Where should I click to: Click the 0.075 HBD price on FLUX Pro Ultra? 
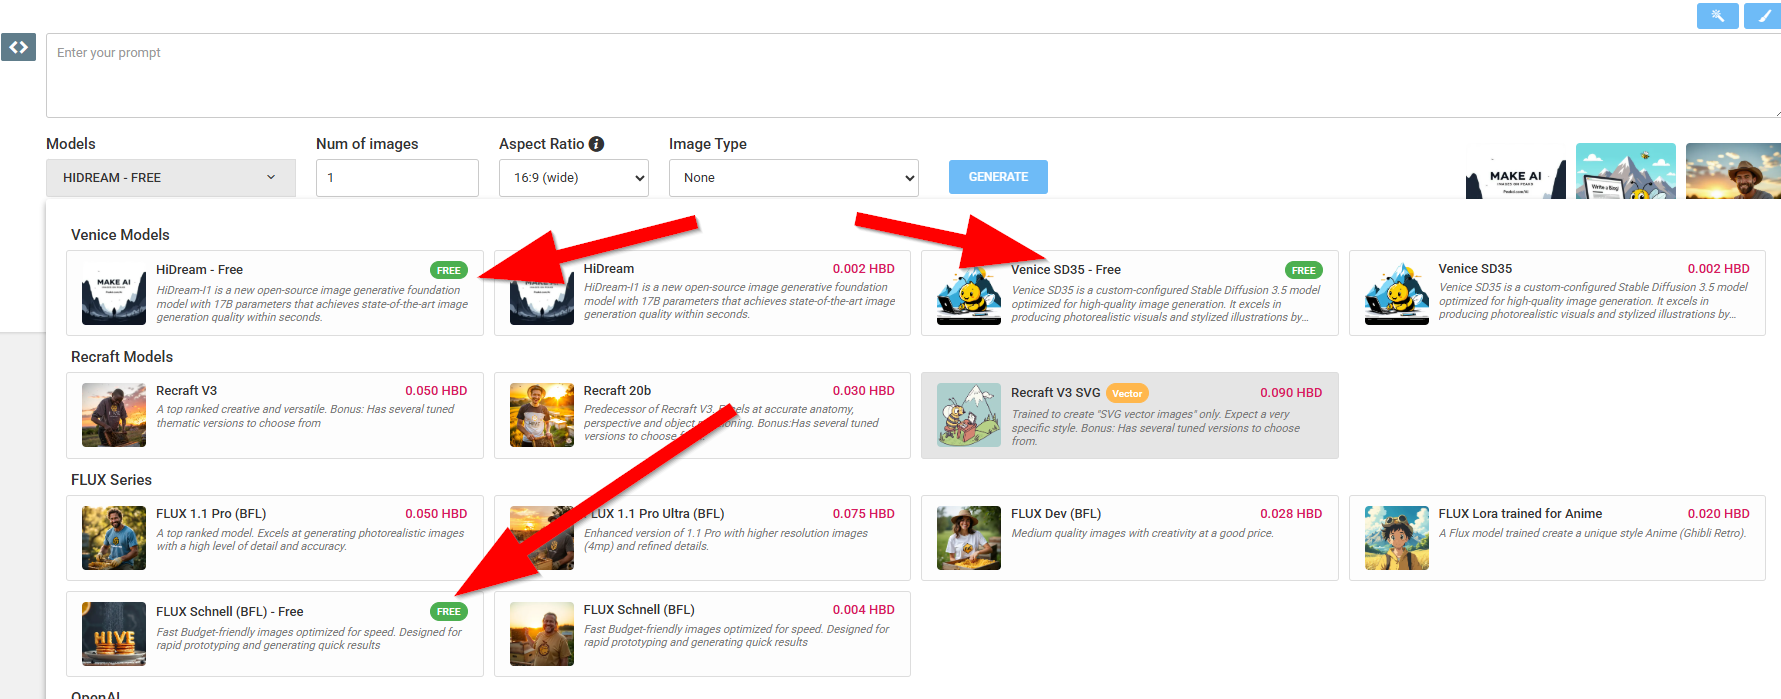point(864,514)
